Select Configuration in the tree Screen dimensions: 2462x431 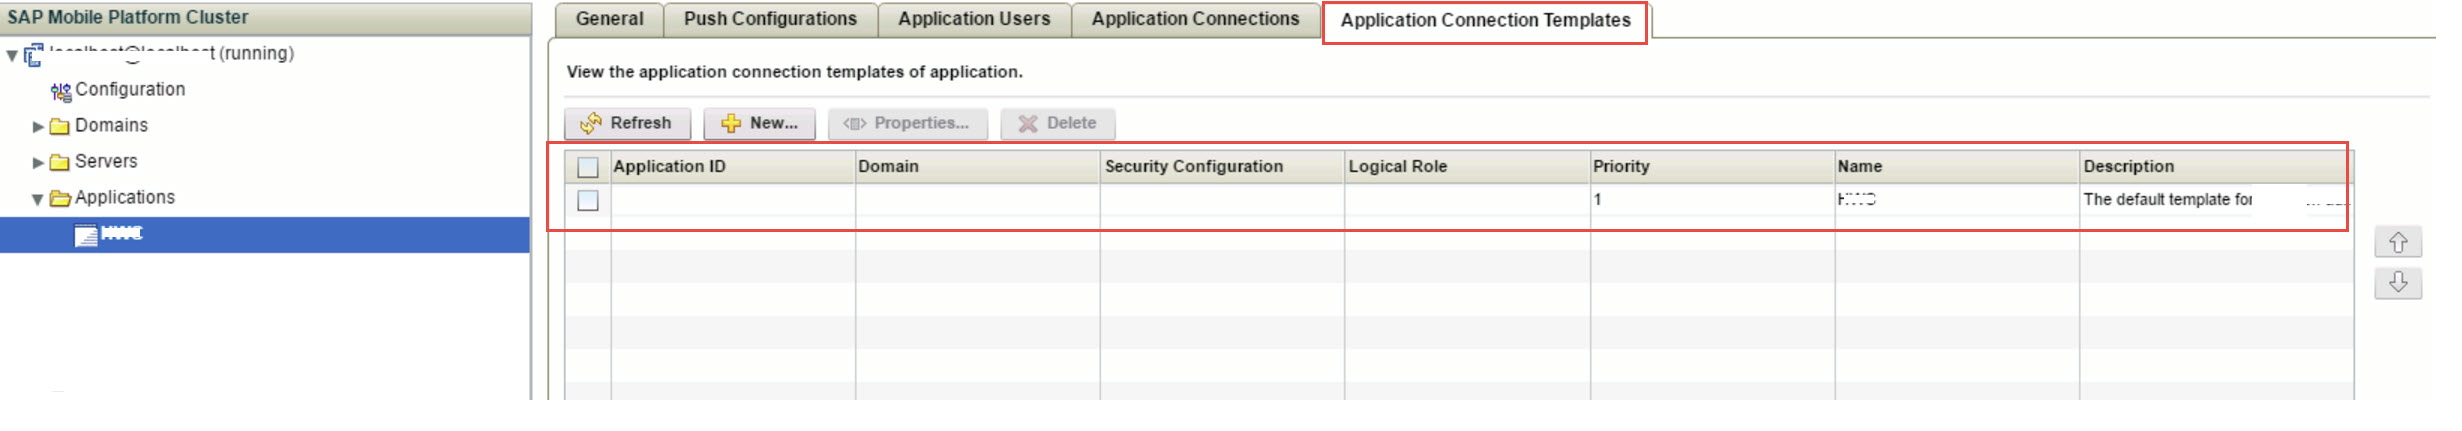tap(130, 90)
